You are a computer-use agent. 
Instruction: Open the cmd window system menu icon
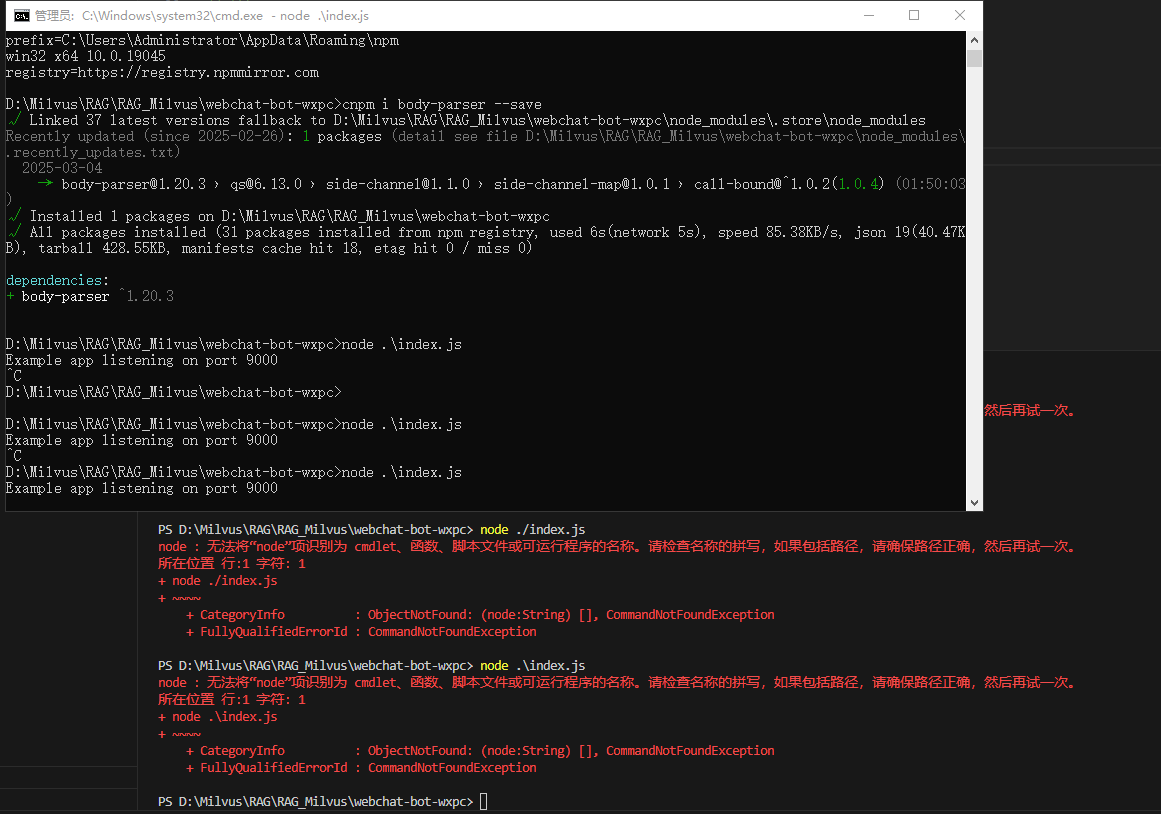[20, 15]
